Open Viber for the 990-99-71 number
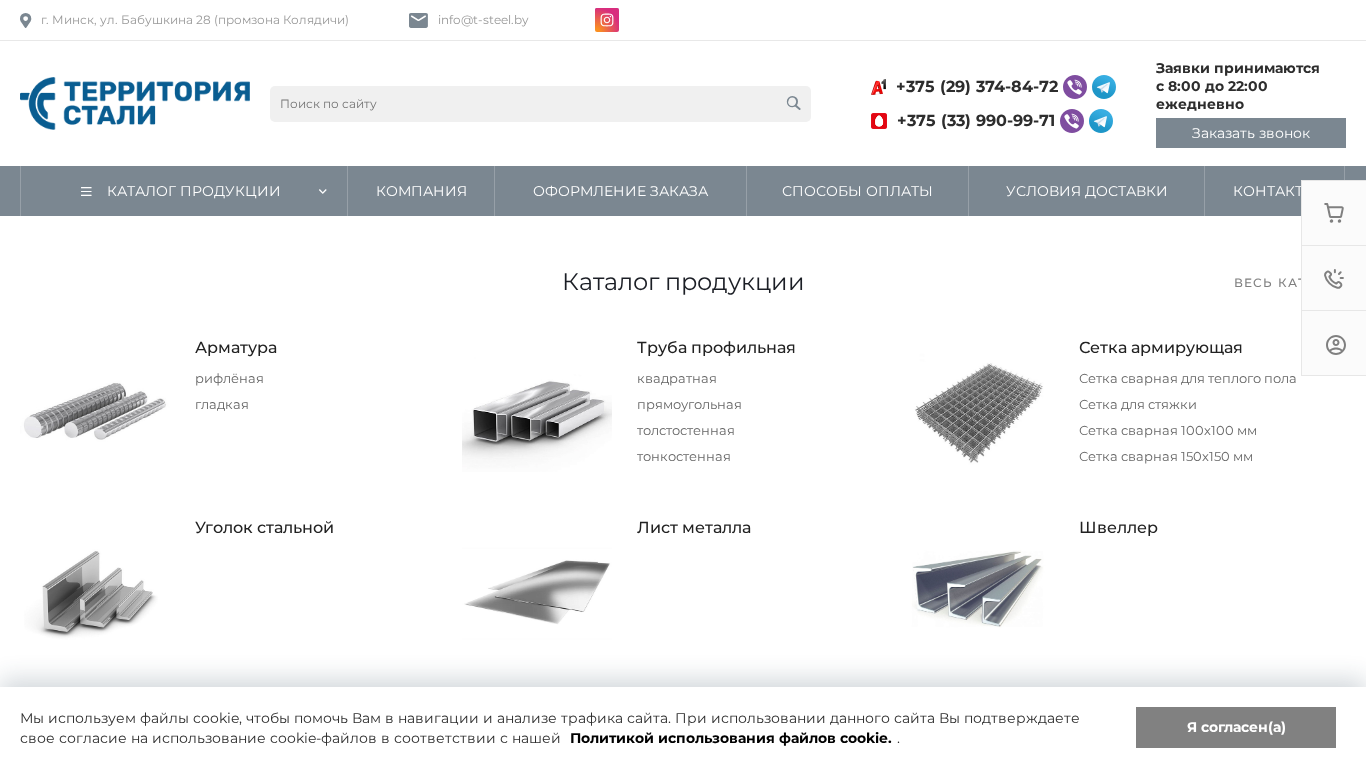Screen dimensions: 1366x768 (1072, 121)
